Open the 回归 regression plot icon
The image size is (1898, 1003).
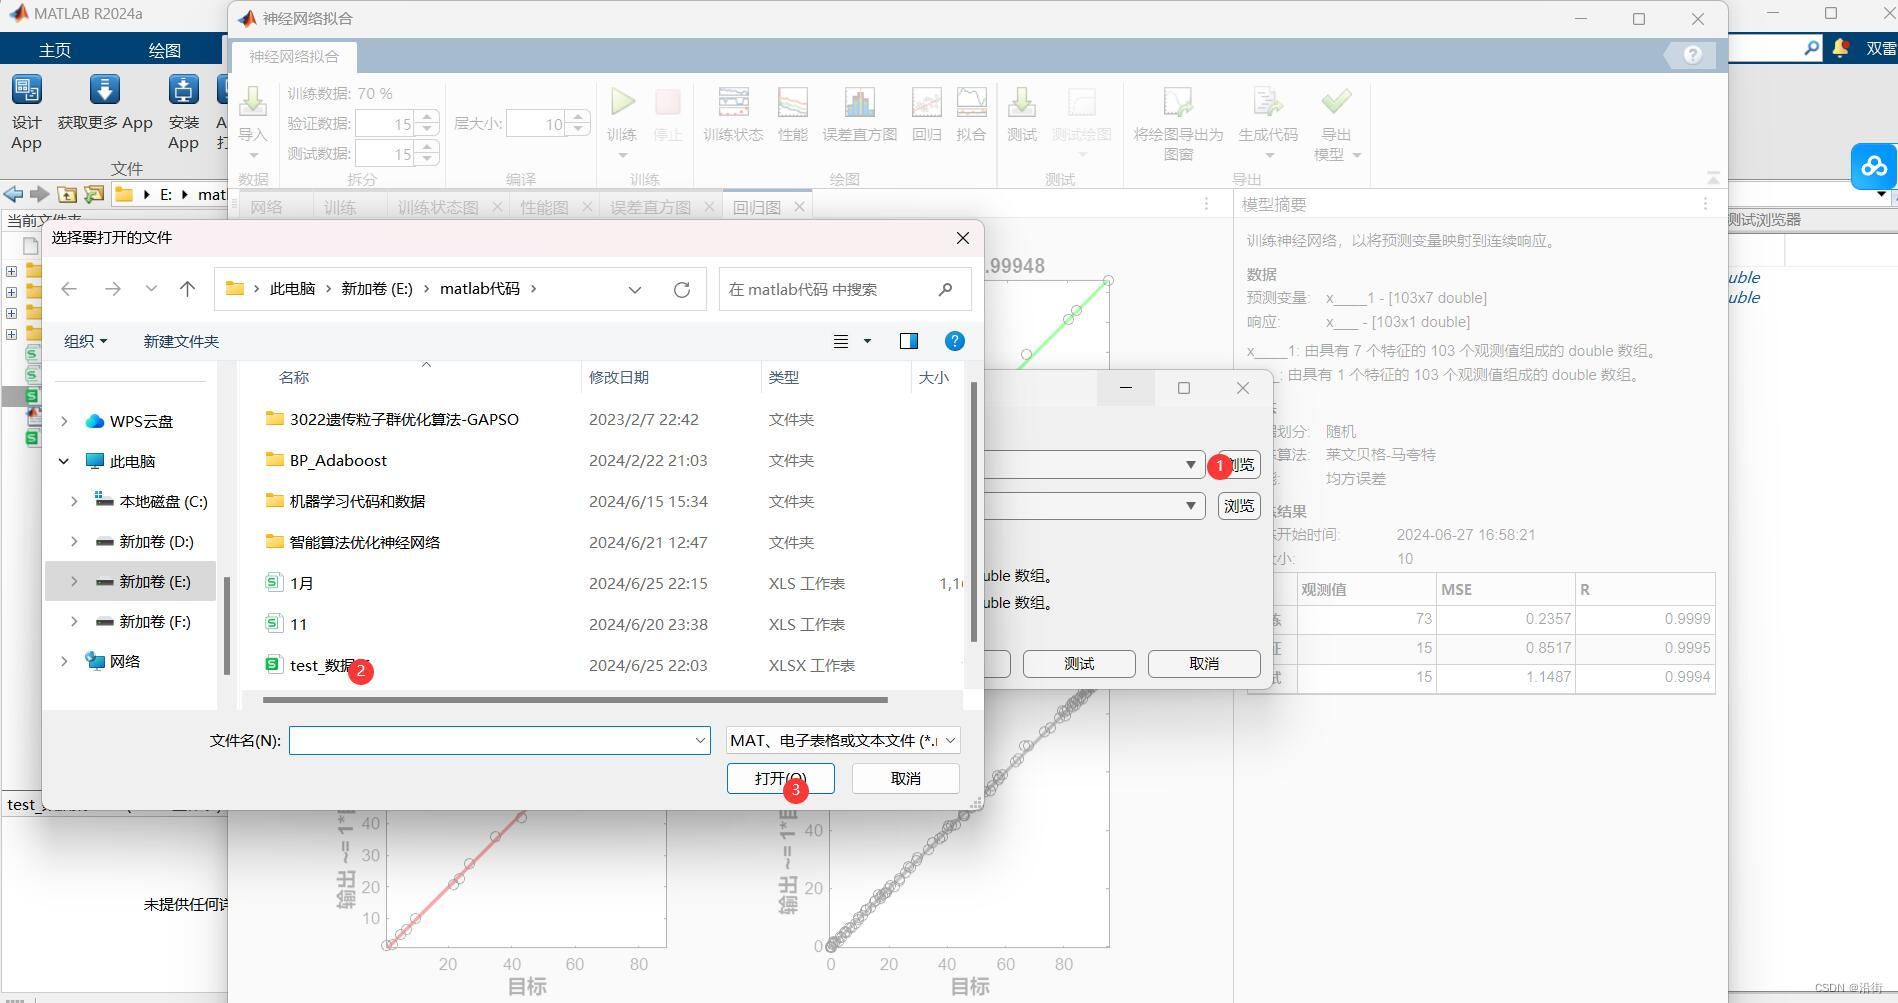click(x=925, y=112)
